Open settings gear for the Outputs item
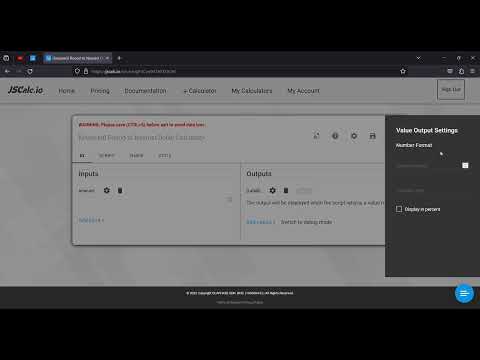 272,190
